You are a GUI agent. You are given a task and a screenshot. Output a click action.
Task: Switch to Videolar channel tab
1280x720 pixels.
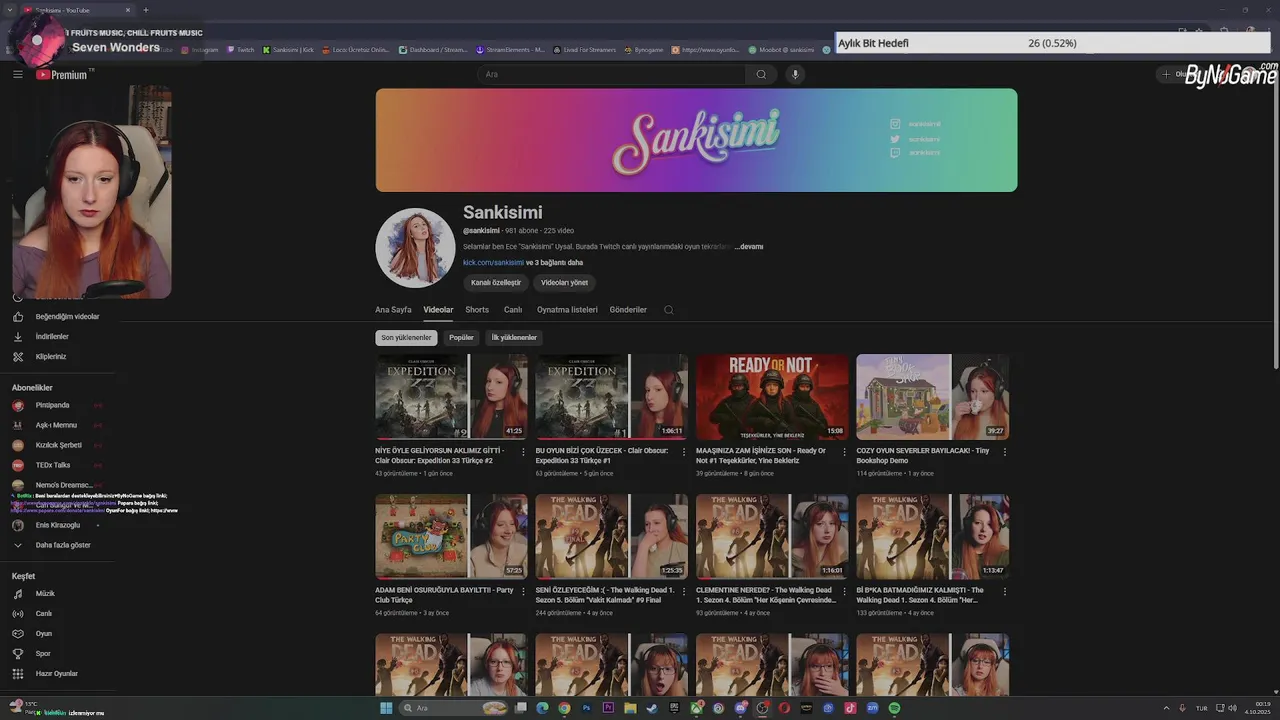pos(438,310)
